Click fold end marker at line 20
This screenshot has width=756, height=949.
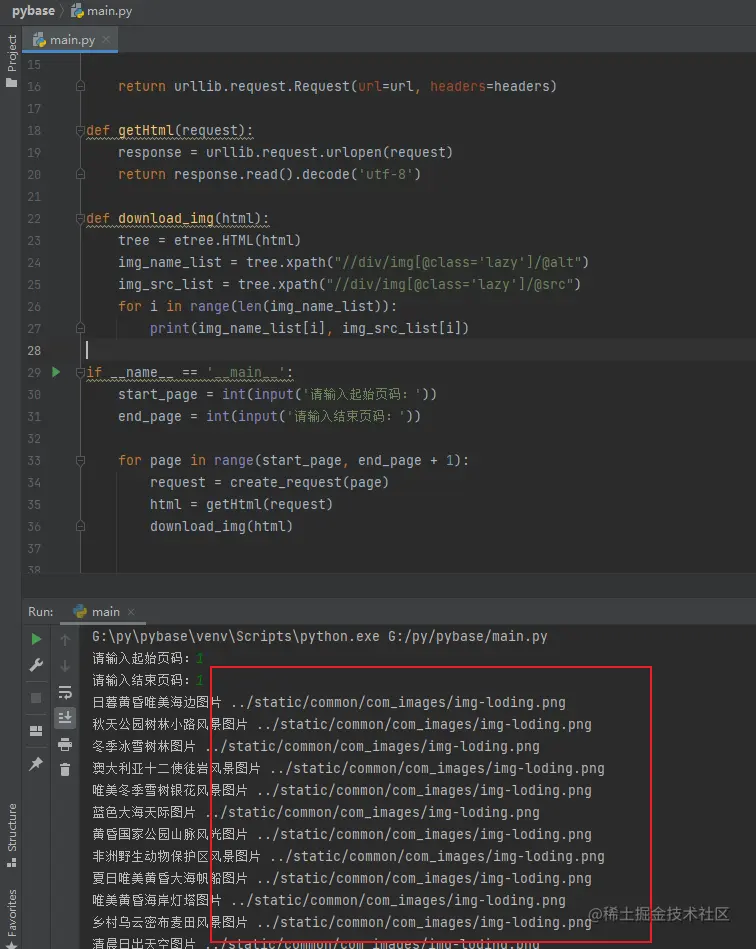[80, 174]
